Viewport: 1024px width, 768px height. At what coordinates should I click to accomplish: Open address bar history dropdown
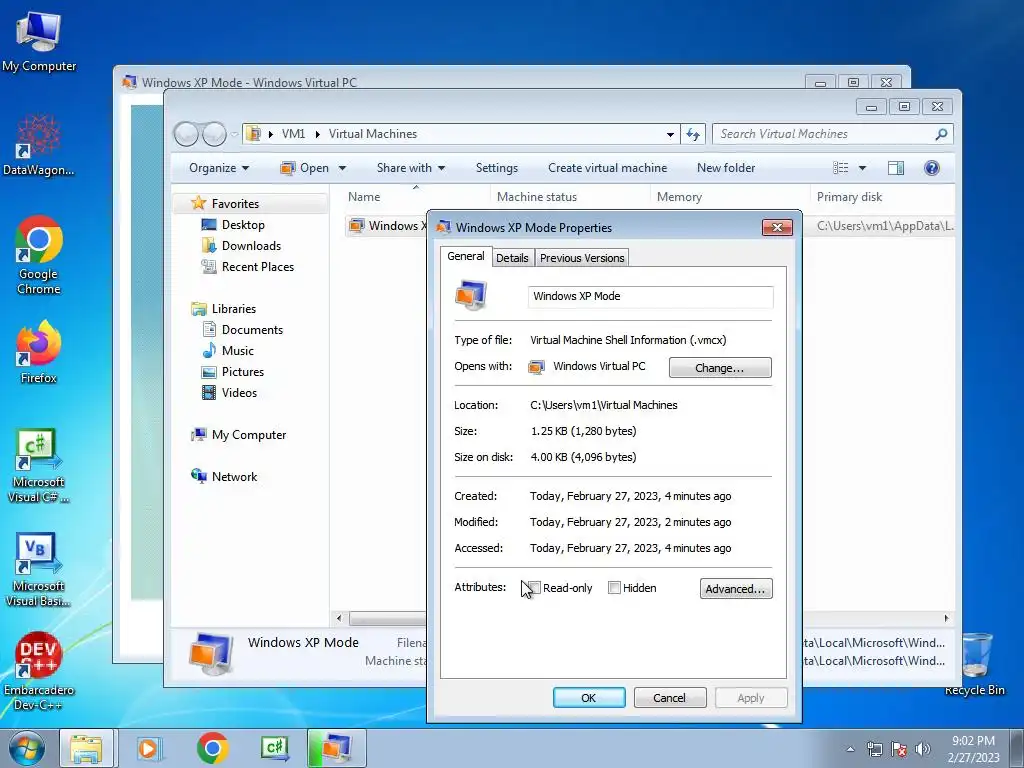tap(670, 135)
